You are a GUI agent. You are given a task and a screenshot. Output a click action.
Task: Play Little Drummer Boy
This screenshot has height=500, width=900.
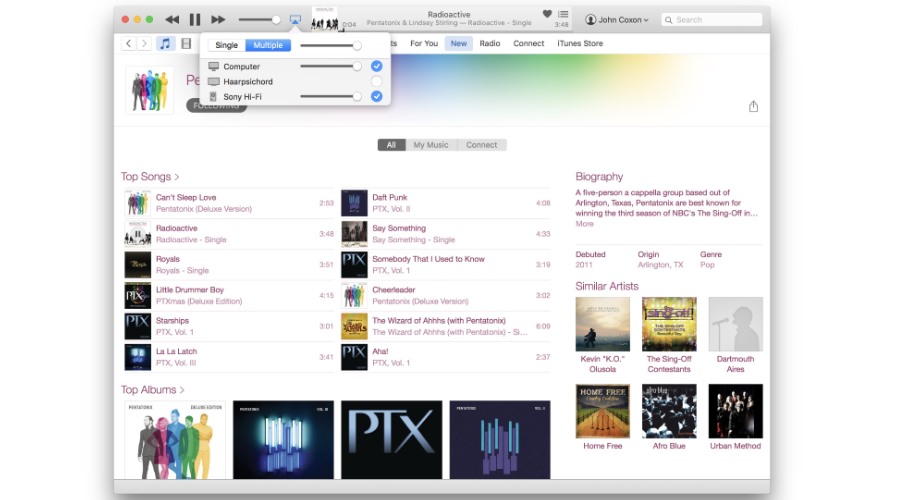[x=229, y=296]
